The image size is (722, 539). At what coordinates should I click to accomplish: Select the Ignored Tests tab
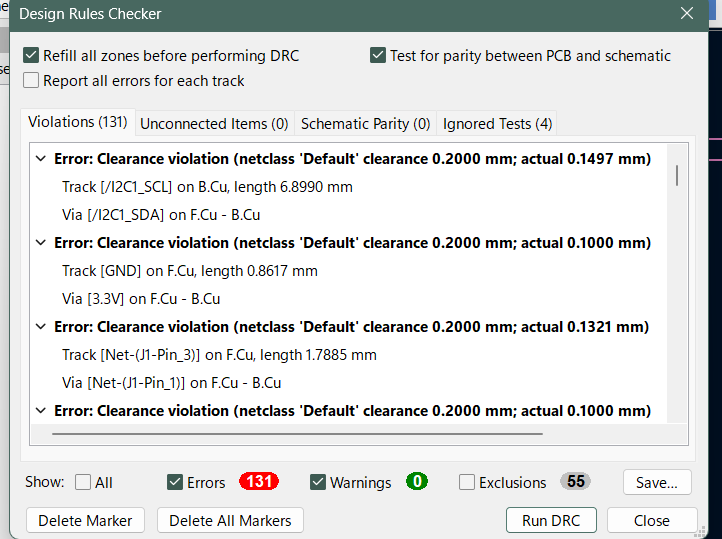pos(497,124)
